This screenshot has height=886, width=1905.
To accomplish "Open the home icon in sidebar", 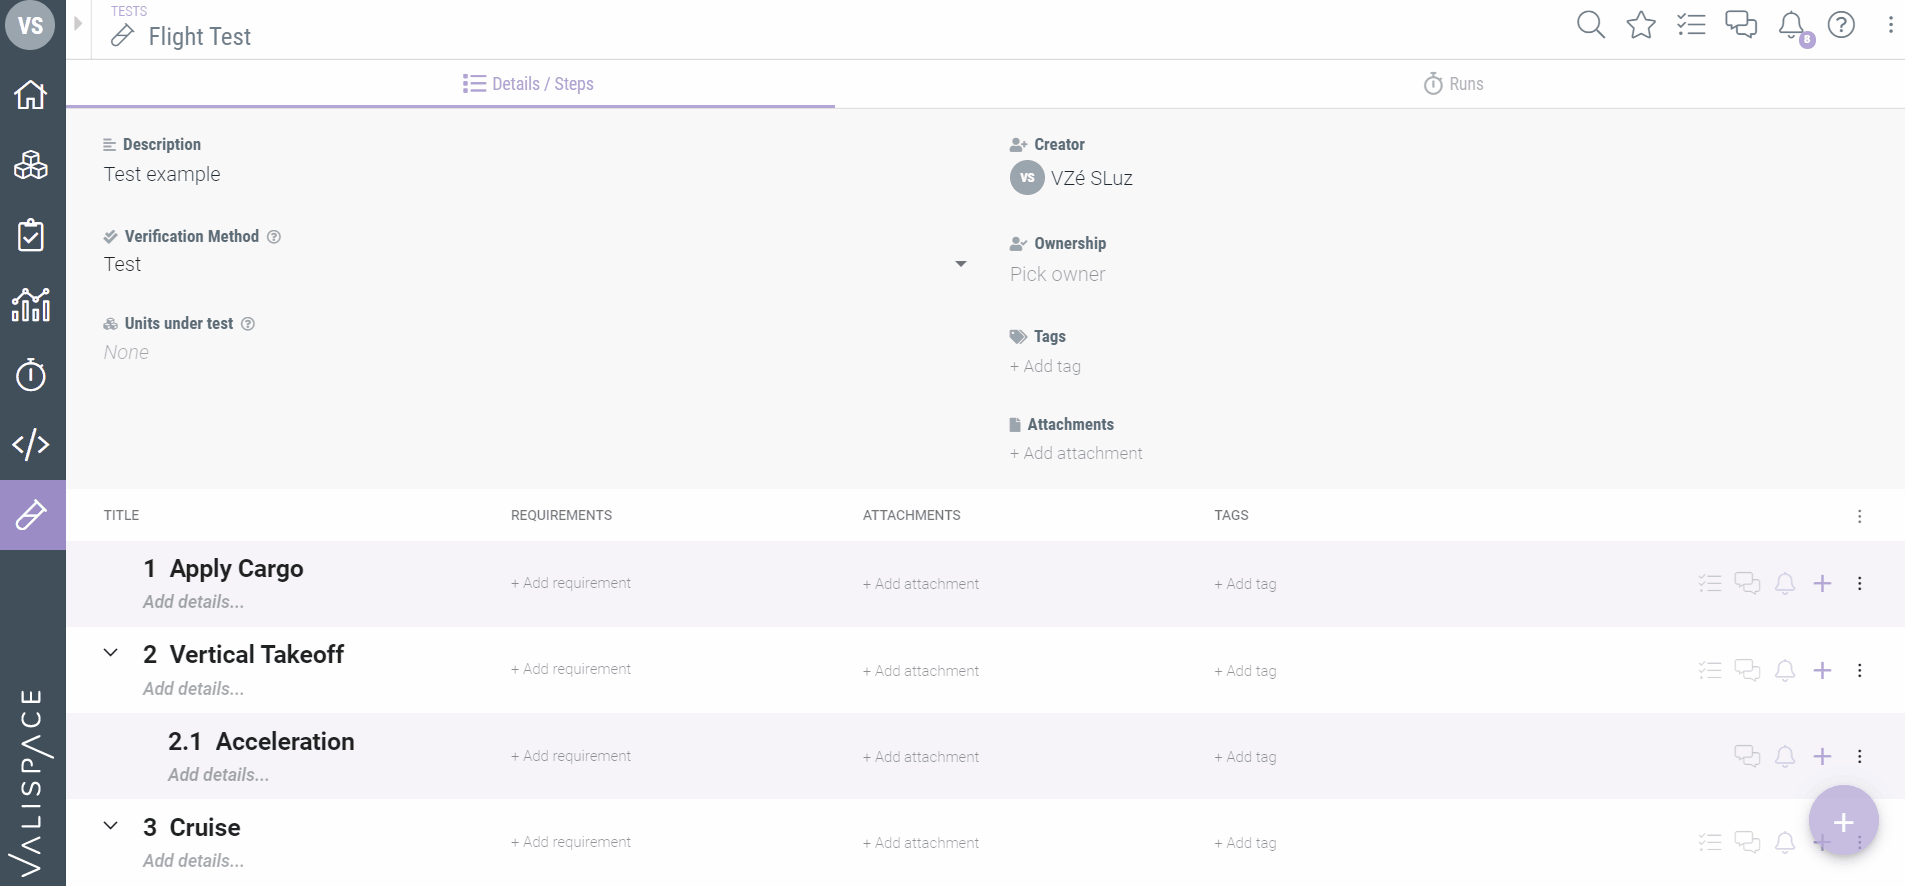I will pyautogui.click(x=31, y=95).
